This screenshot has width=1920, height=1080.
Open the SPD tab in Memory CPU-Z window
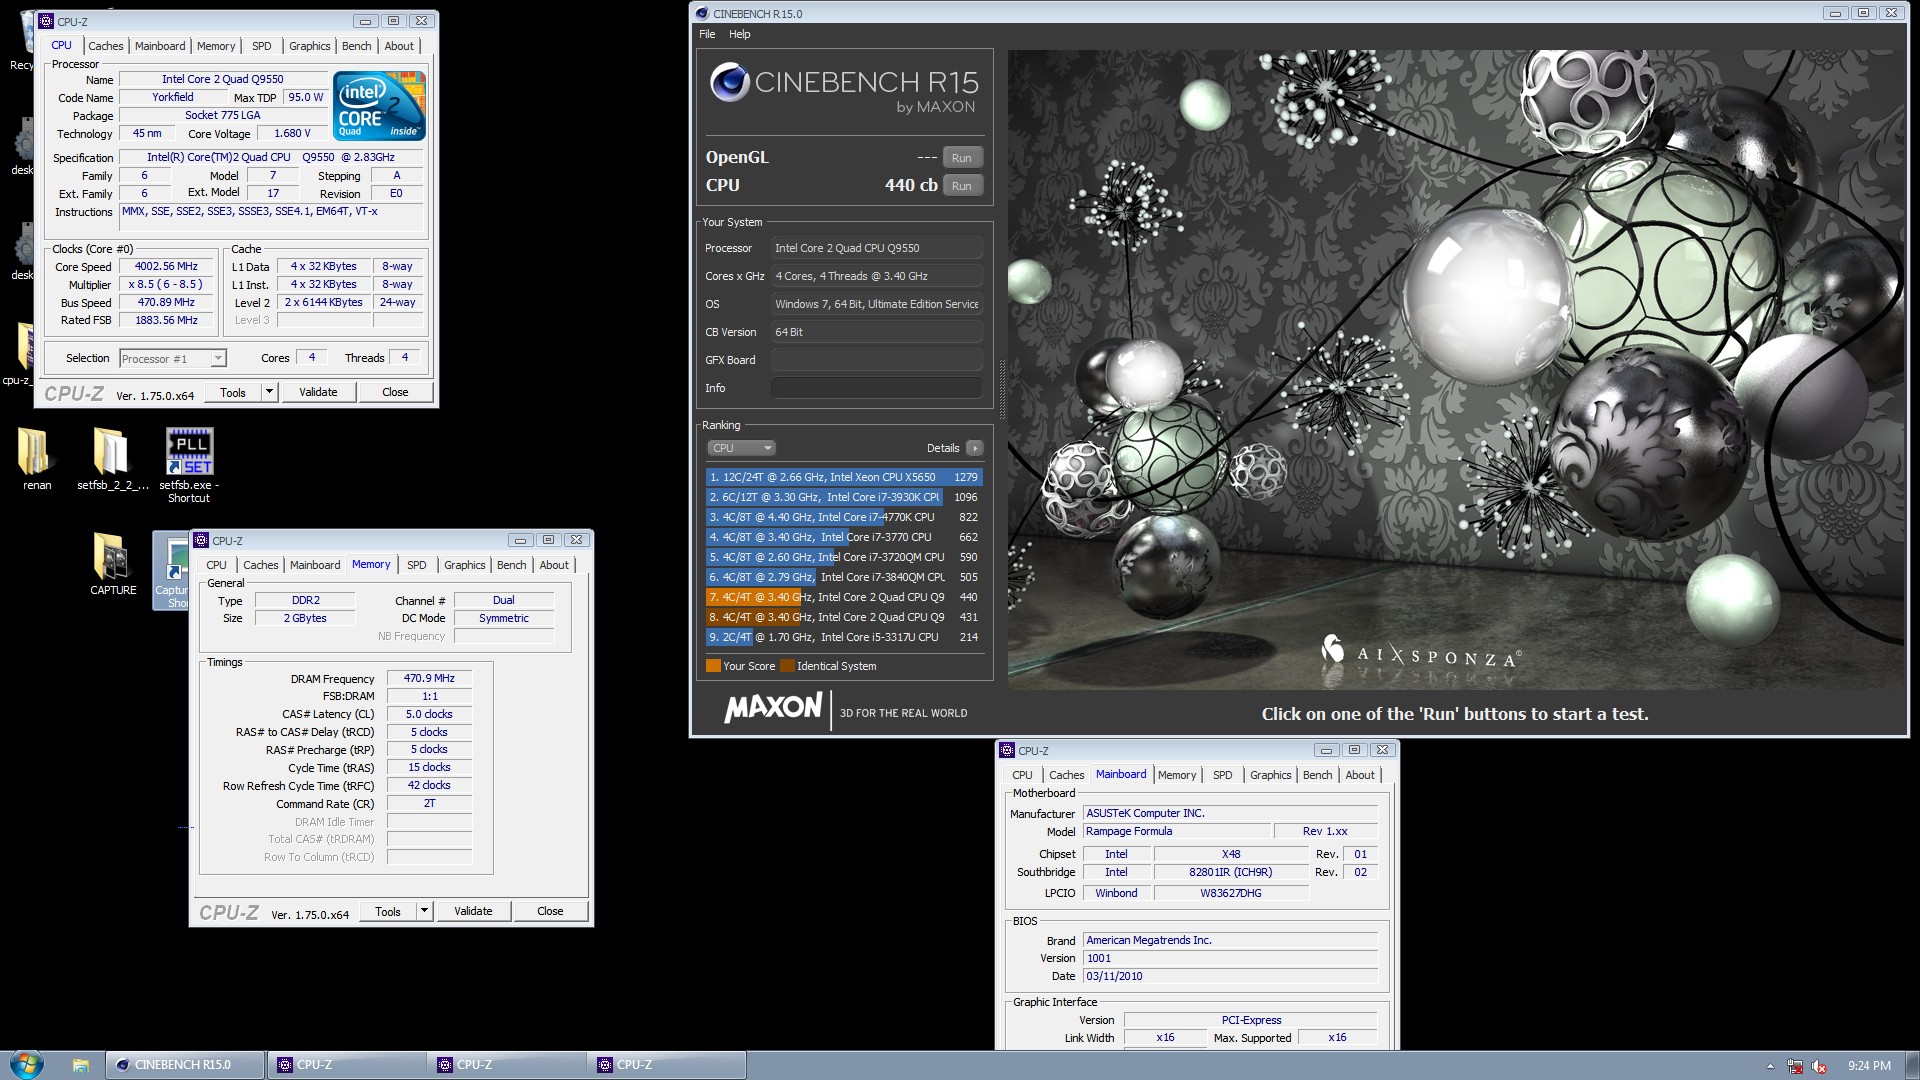tap(416, 565)
